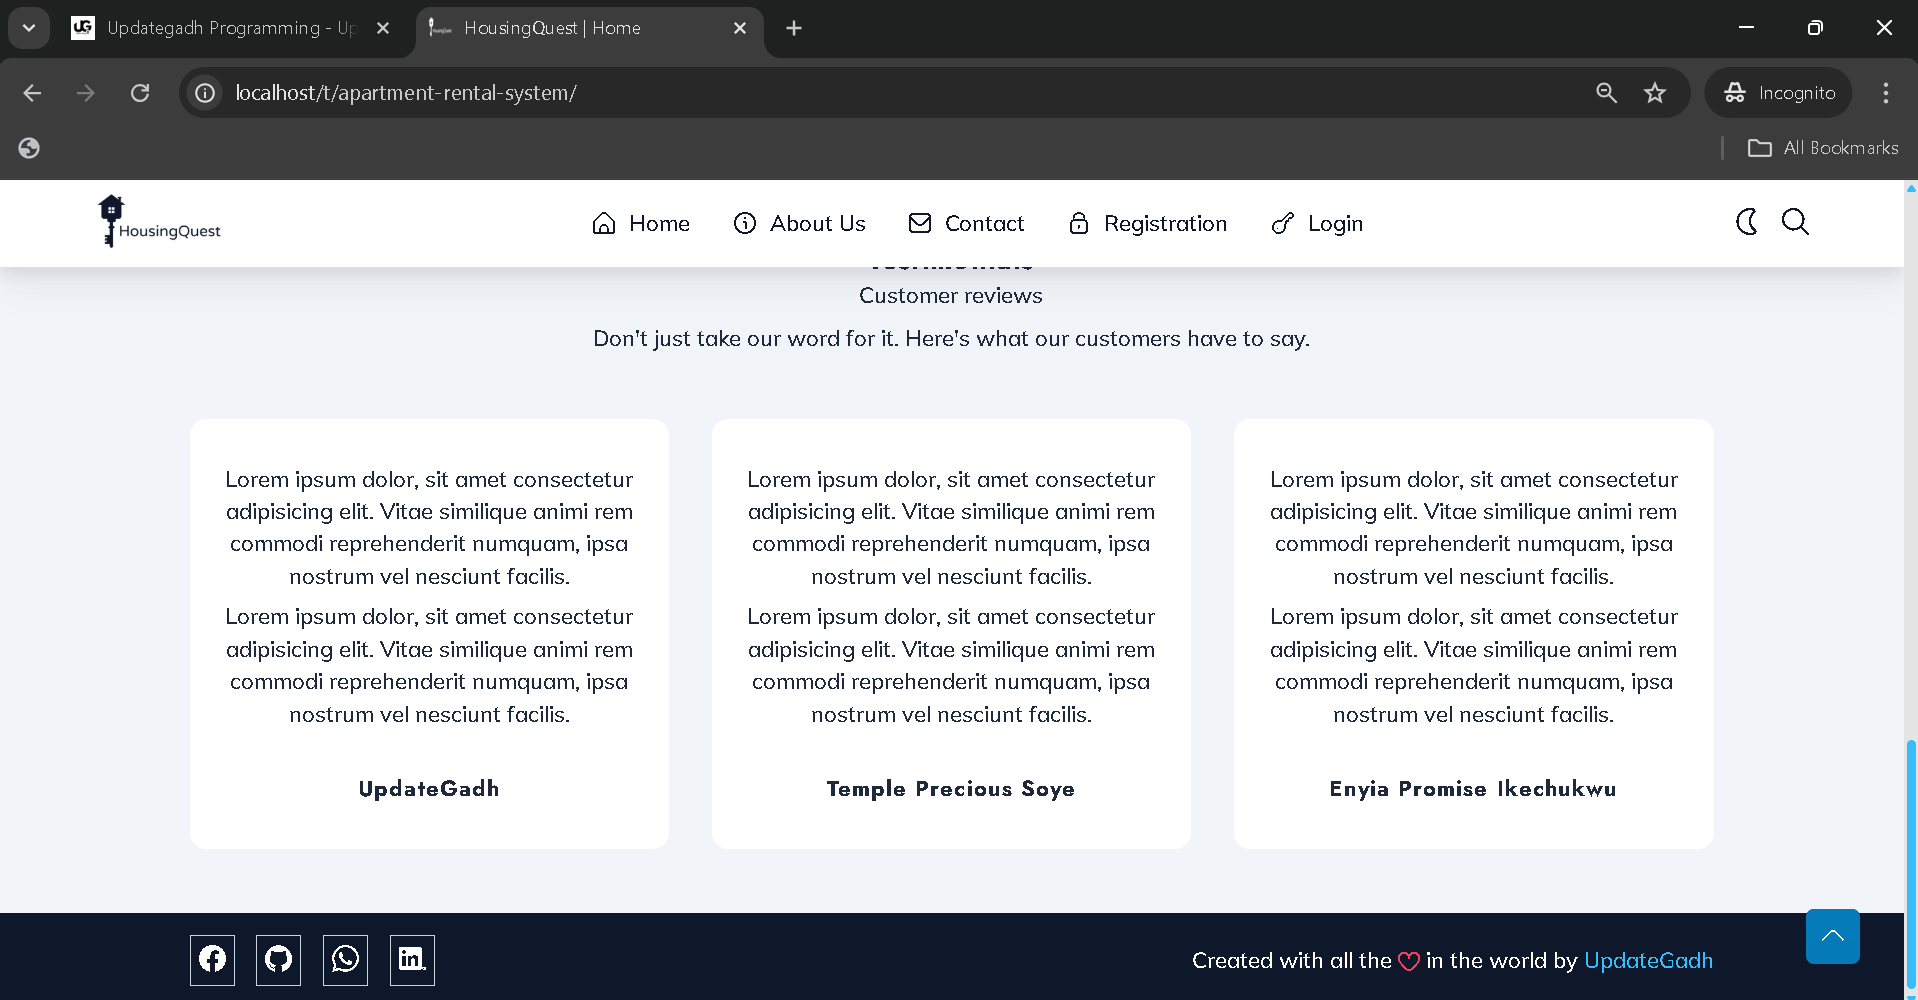Toggle the bookmark star for this page
1918x1000 pixels.
coord(1655,92)
